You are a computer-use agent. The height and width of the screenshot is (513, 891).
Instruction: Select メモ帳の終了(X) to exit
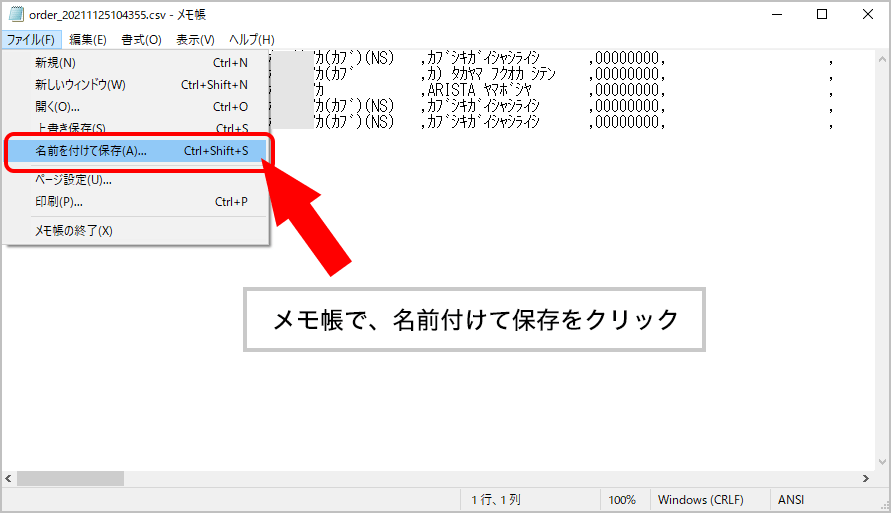click(x=136, y=231)
